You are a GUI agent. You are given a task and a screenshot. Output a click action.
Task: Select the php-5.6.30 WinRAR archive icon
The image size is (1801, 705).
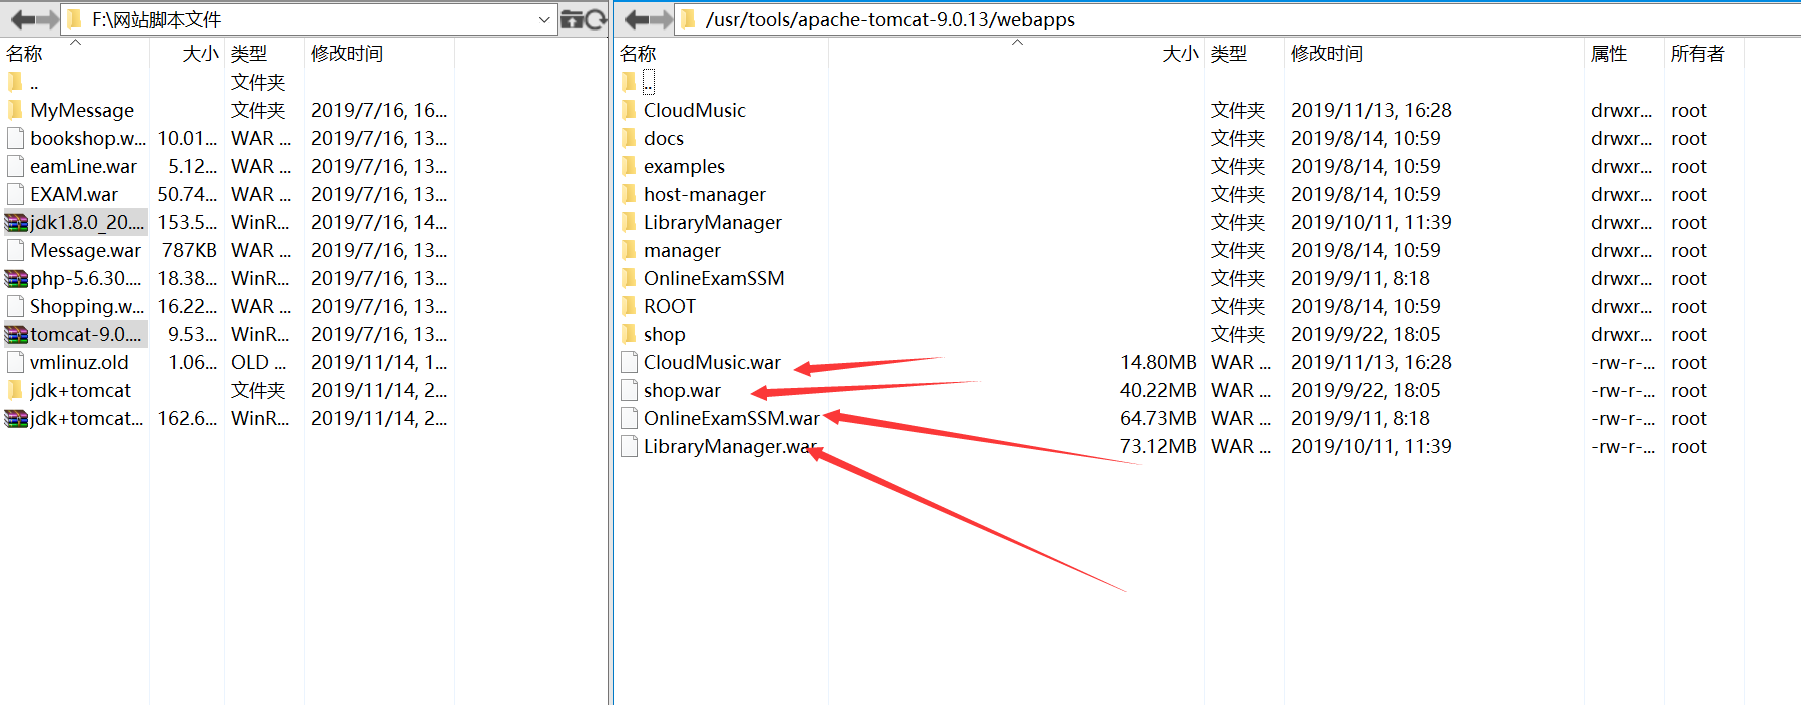(x=16, y=278)
